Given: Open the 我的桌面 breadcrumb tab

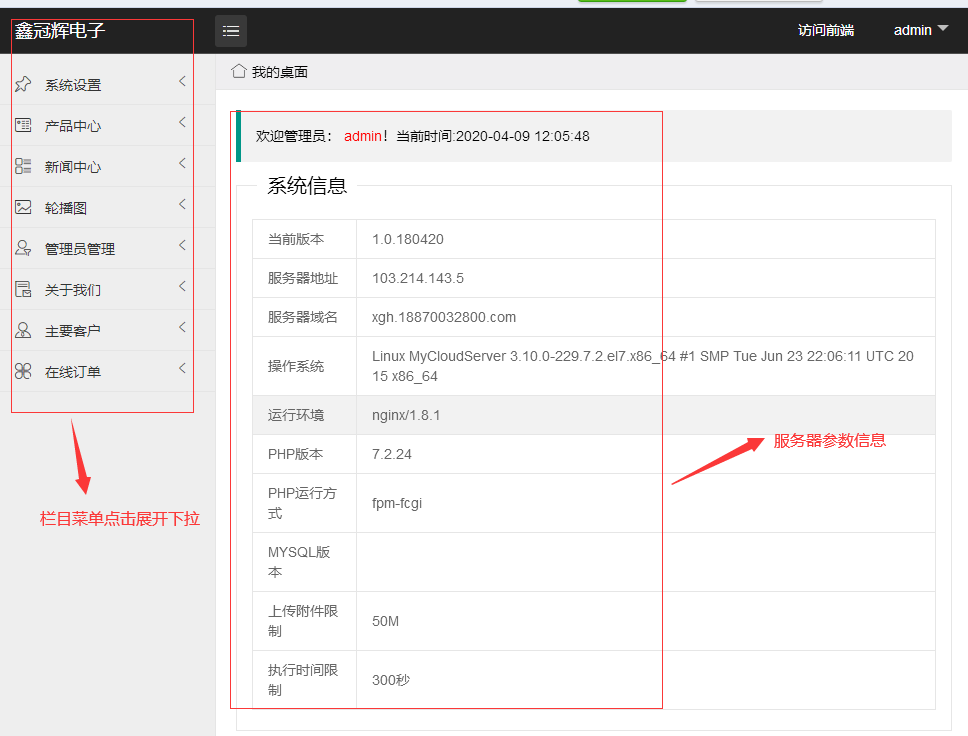Looking at the screenshot, I should 280,72.
